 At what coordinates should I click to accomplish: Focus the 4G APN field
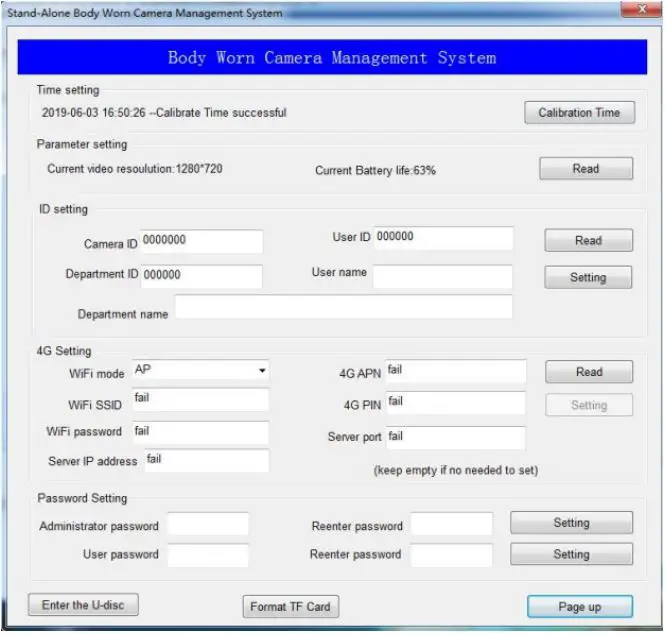point(456,371)
